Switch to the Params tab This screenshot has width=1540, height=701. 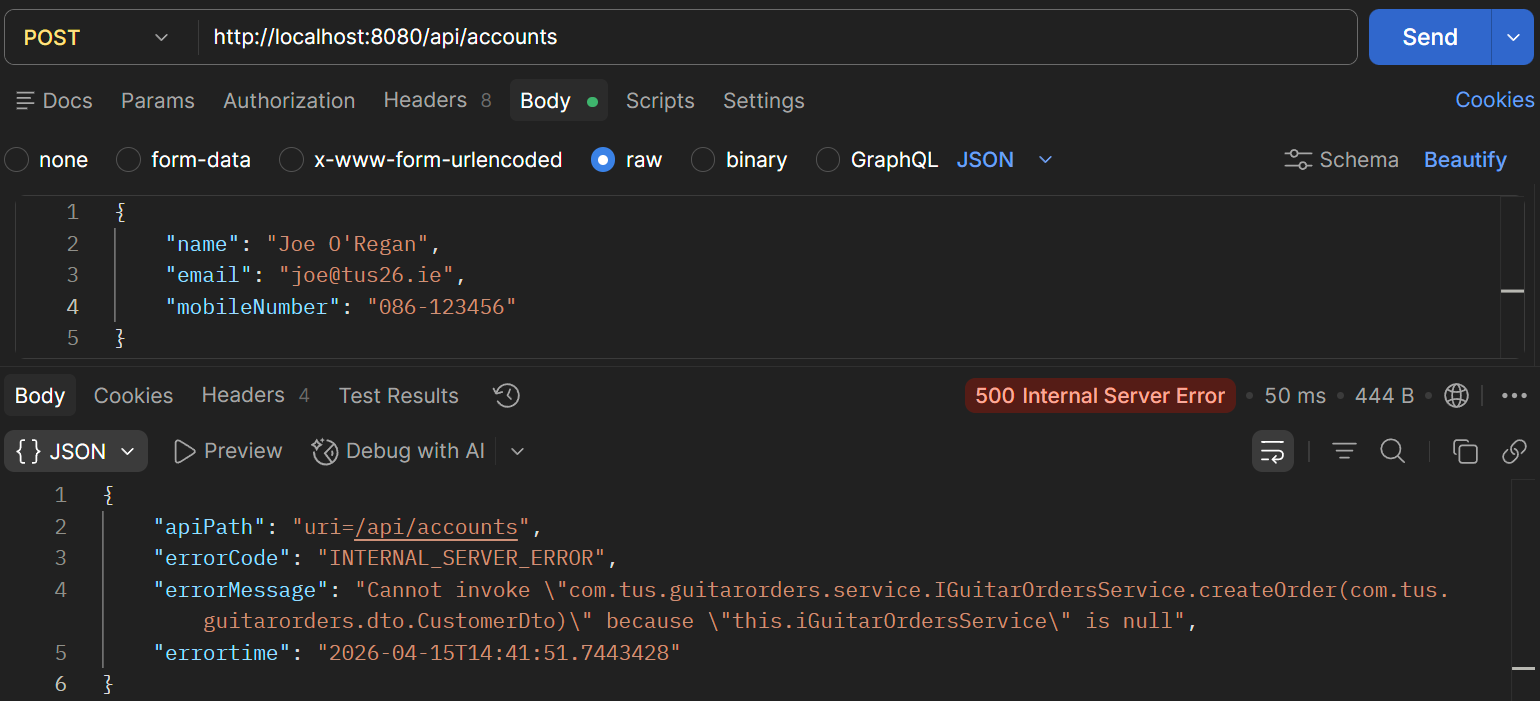point(158,101)
